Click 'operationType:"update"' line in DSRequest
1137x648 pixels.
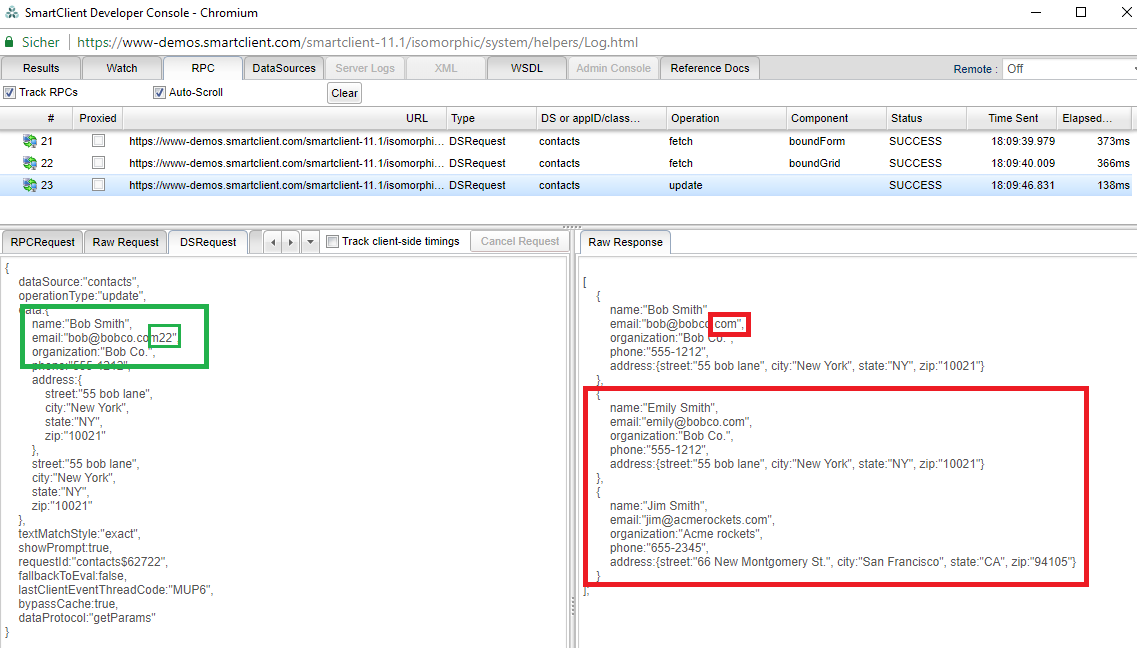(x=82, y=296)
